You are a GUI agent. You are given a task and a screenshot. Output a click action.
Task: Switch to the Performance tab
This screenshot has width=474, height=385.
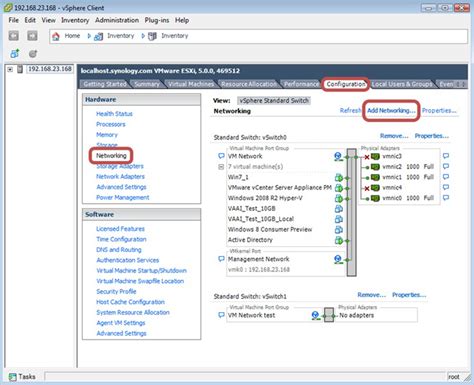(301, 84)
